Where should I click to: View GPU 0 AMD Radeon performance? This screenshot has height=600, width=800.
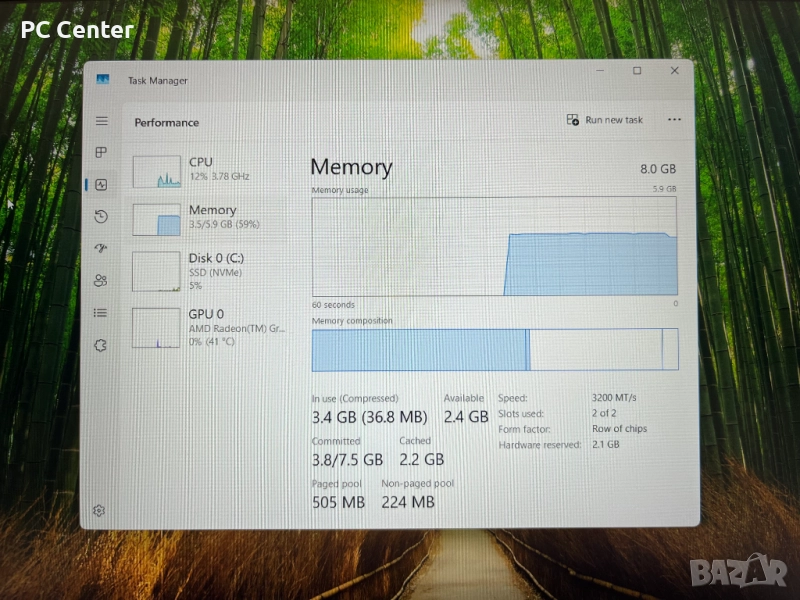tap(210, 326)
